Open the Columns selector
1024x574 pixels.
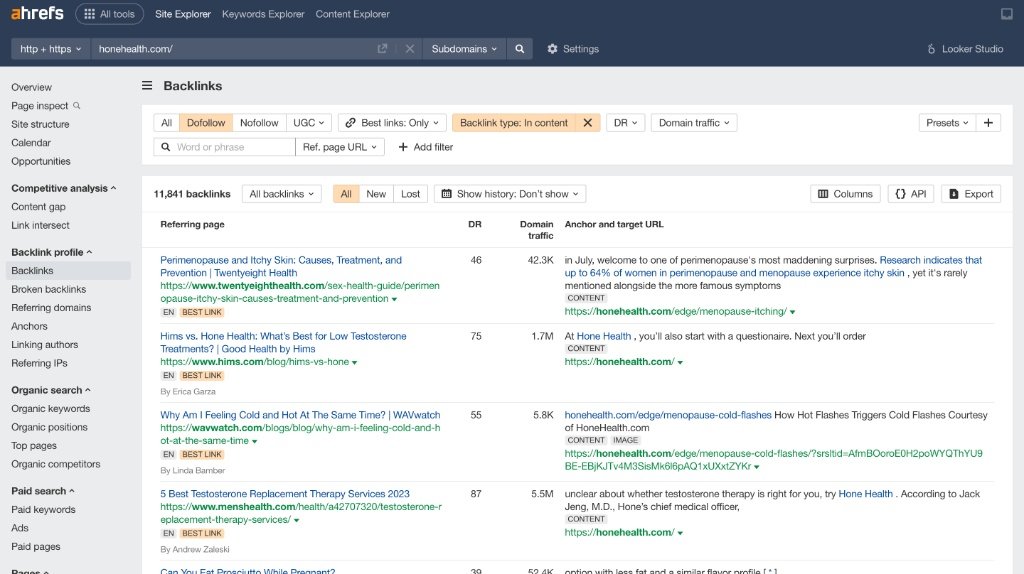[x=845, y=194]
